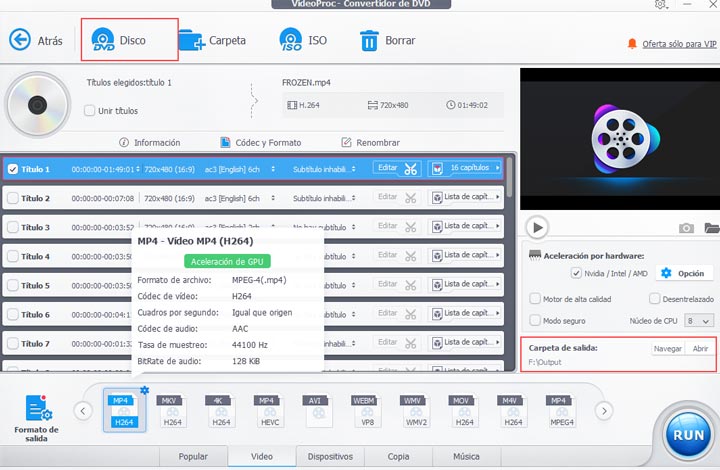This screenshot has width=720, height=470.
Task: Click Renombrar to rename output
Action: (x=371, y=142)
